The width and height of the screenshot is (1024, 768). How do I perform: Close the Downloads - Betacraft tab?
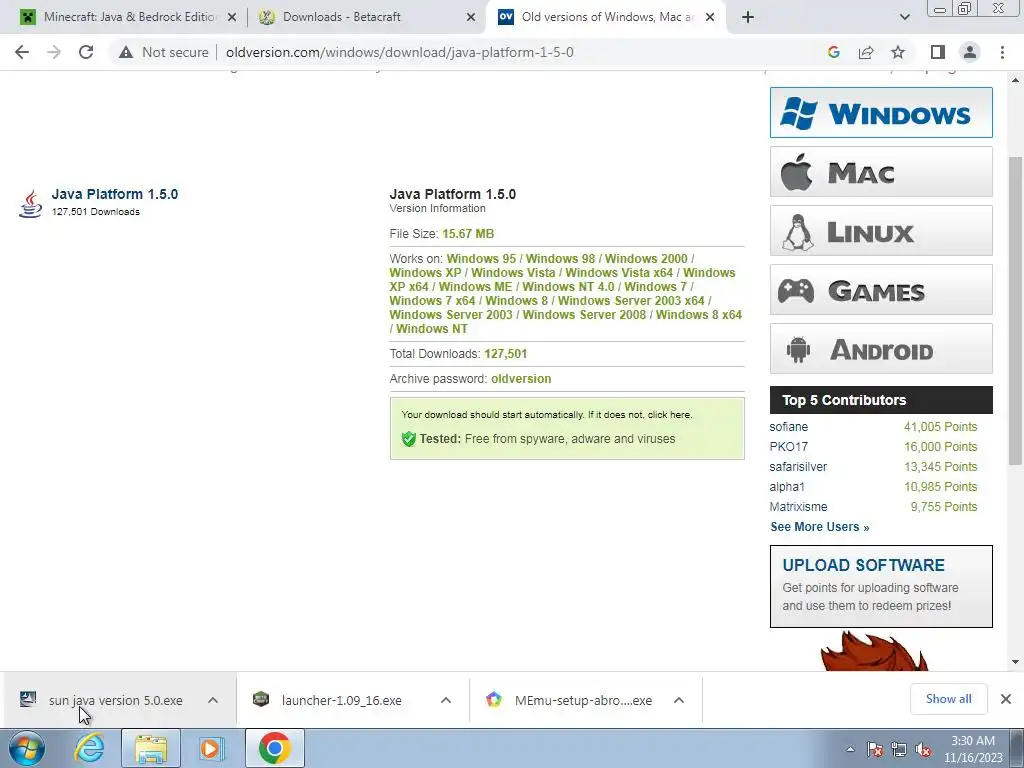[x=471, y=17]
